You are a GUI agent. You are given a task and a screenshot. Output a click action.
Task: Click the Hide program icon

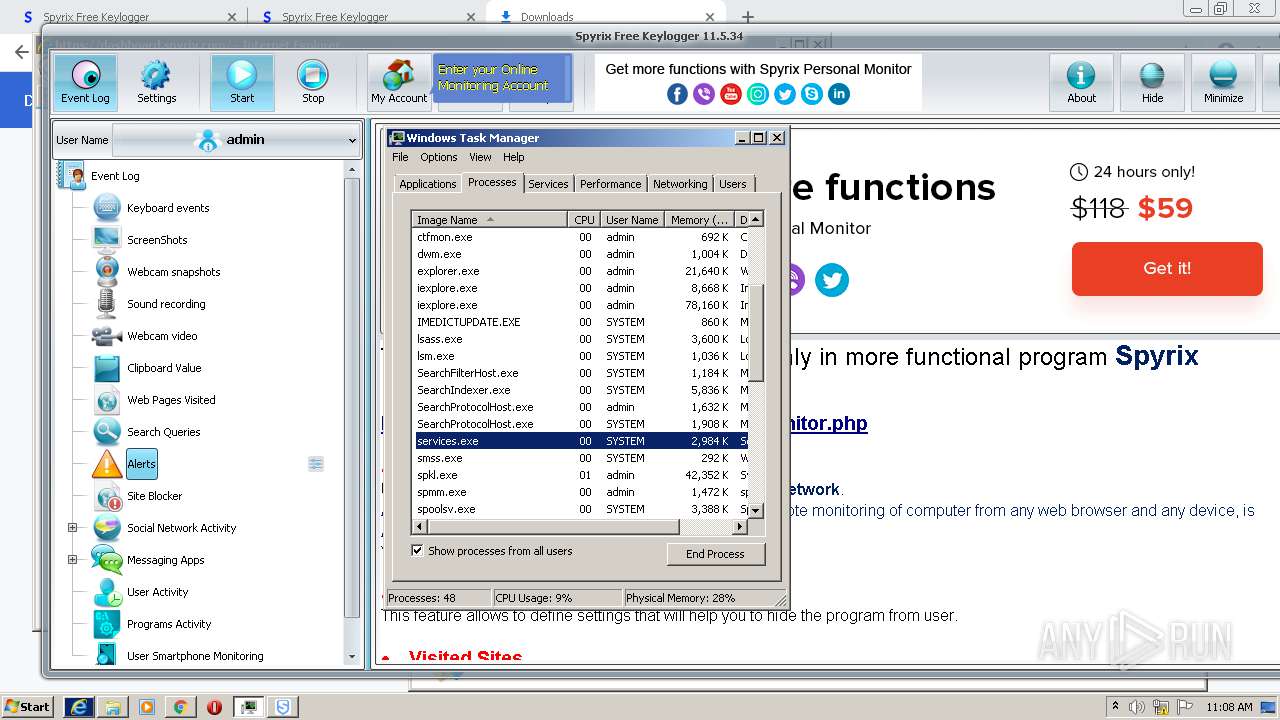click(1152, 82)
